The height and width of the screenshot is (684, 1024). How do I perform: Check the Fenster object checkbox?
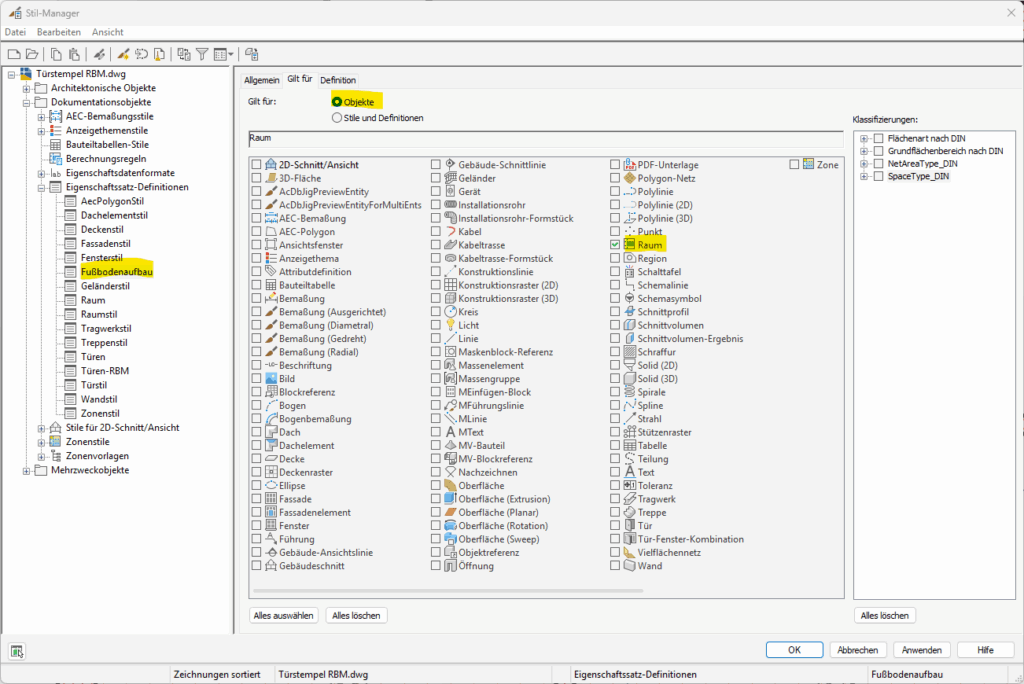click(x=257, y=525)
